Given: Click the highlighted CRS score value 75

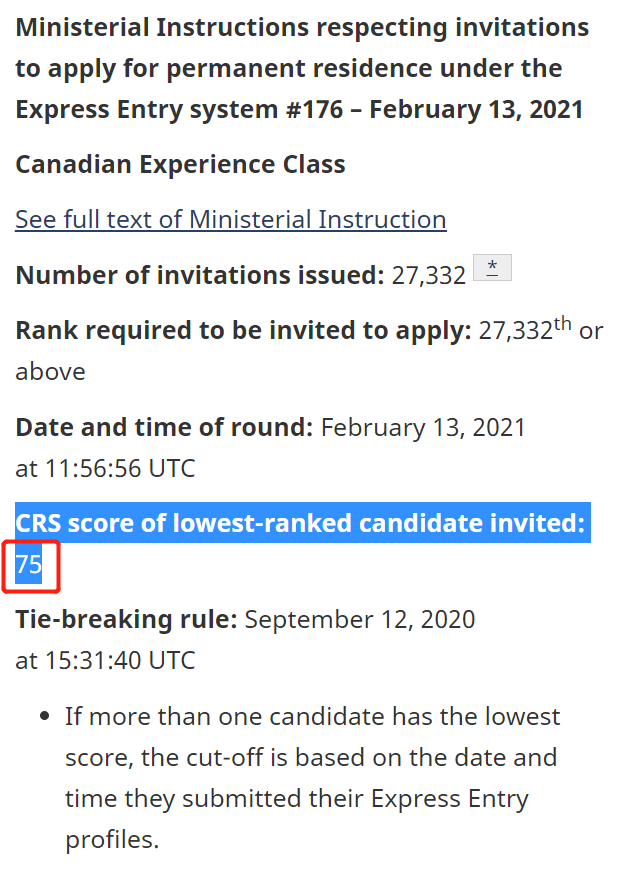Looking at the screenshot, I should pos(29,564).
